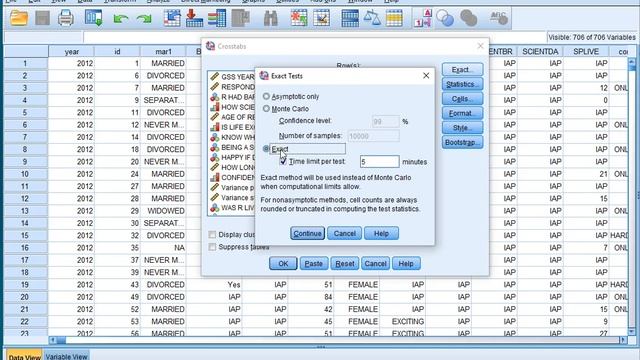Viewport: 640px width, 360px height.
Task: Toggle the Time limit per test checkbox
Action: coord(283,162)
